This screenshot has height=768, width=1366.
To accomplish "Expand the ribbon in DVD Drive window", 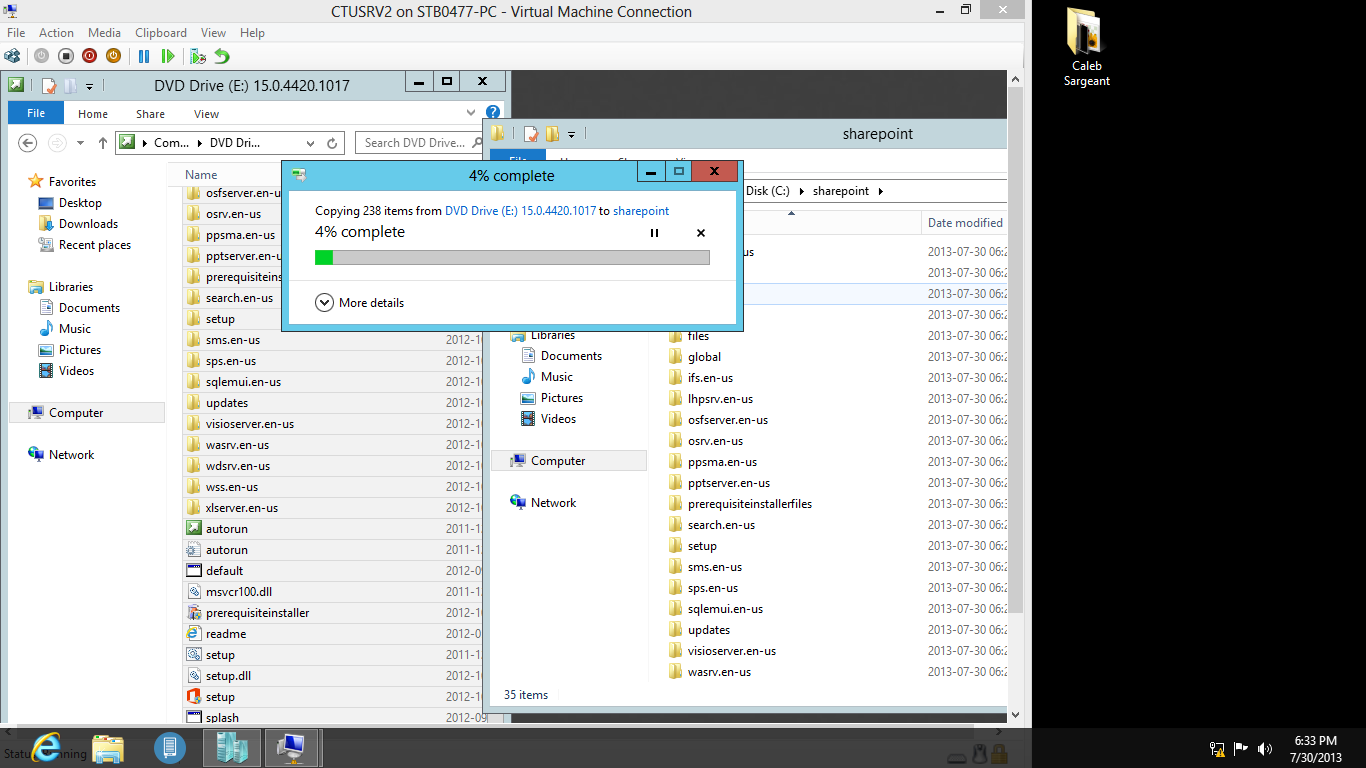I will pos(471,113).
